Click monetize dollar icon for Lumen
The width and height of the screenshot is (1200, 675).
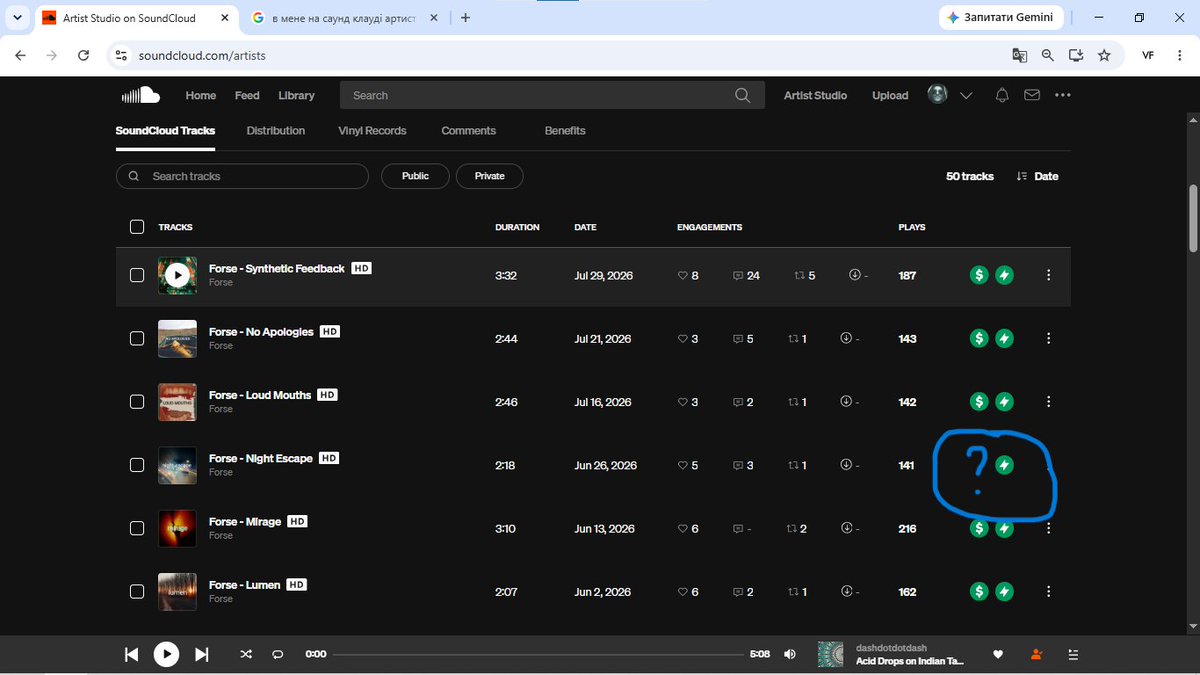click(980, 592)
